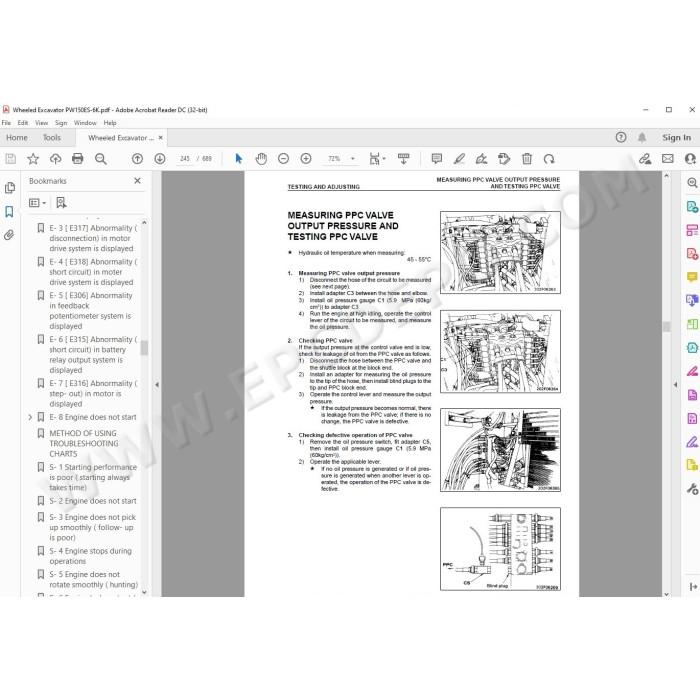Open bookmark E-7 [E316] step-out in motor
700x700 pixels.
click(93, 394)
